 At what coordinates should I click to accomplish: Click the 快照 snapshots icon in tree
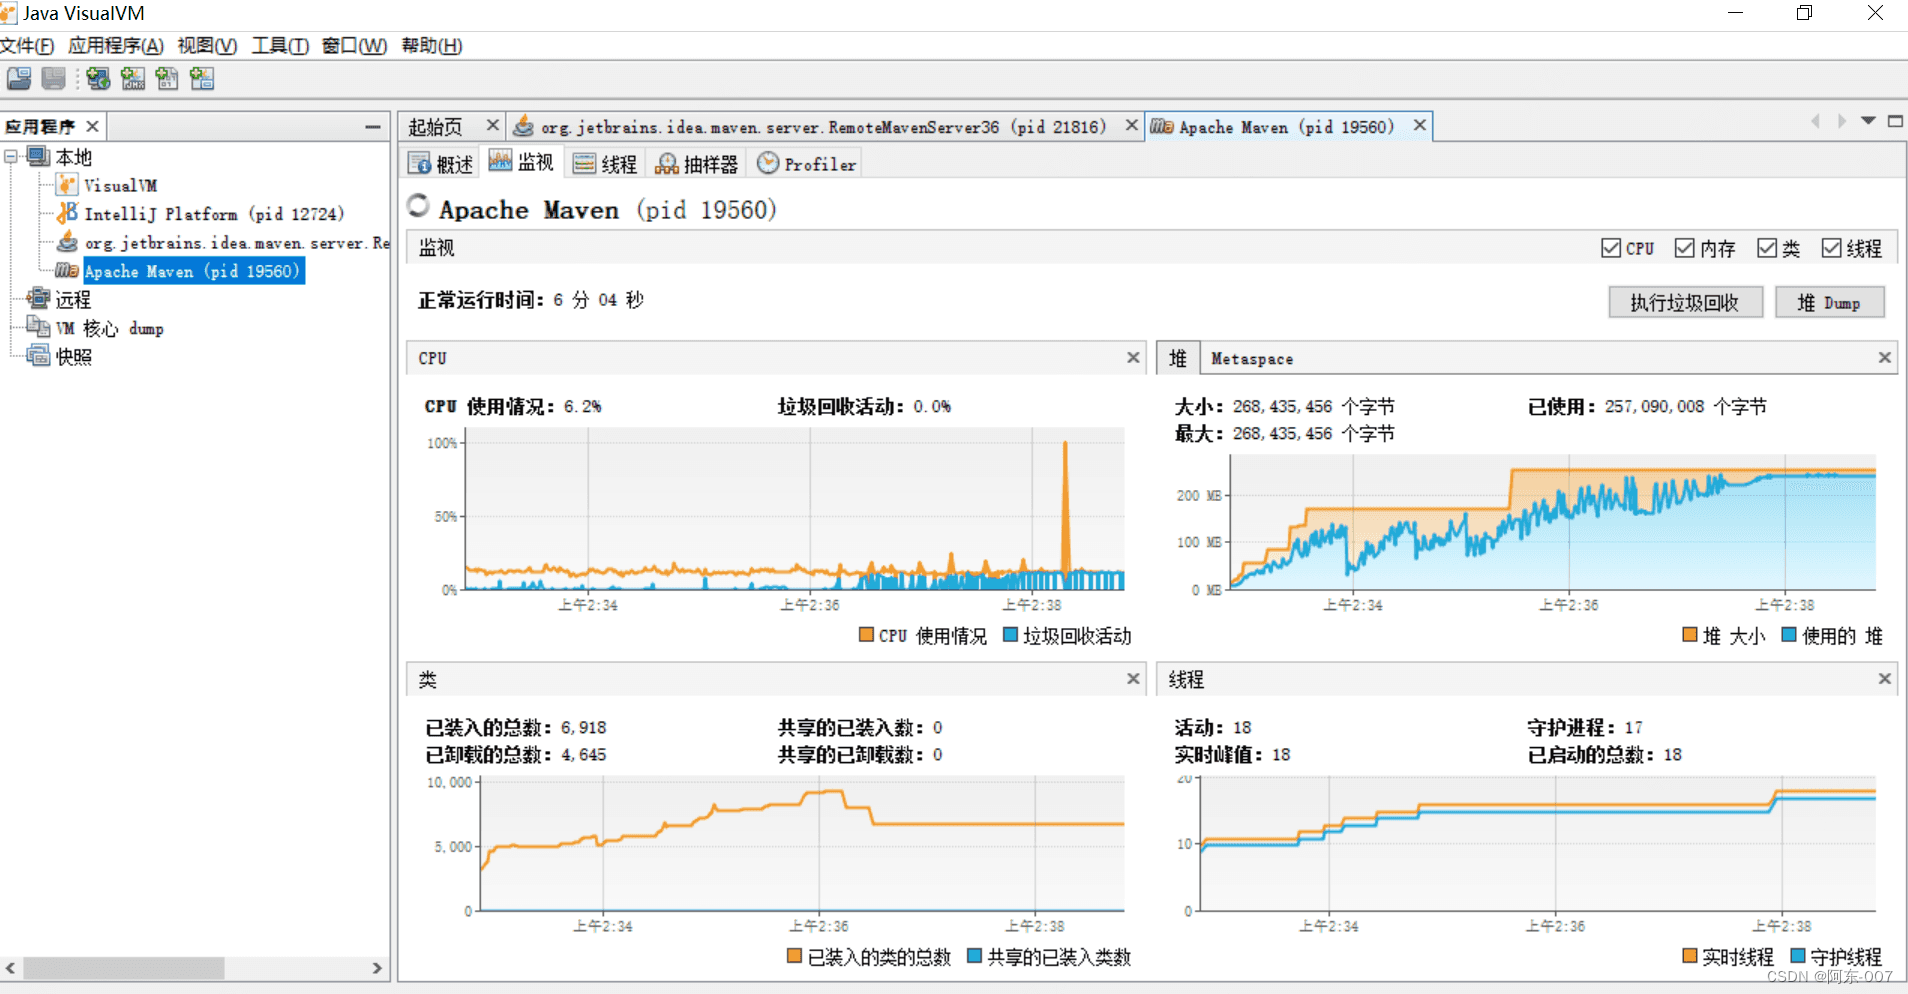(x=38, y=355)
